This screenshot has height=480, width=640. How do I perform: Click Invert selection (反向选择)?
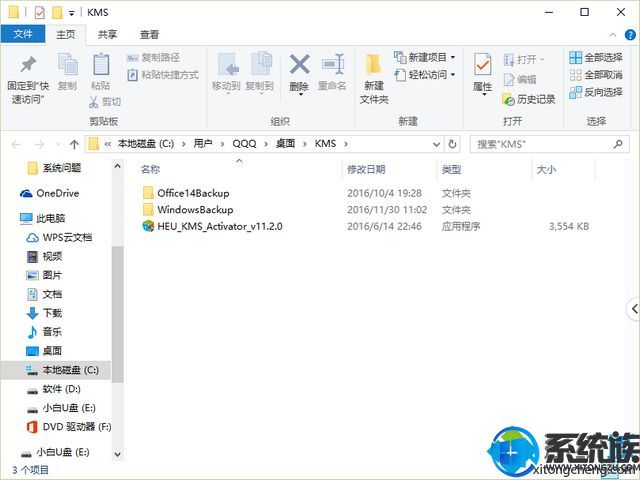[596, 92]
